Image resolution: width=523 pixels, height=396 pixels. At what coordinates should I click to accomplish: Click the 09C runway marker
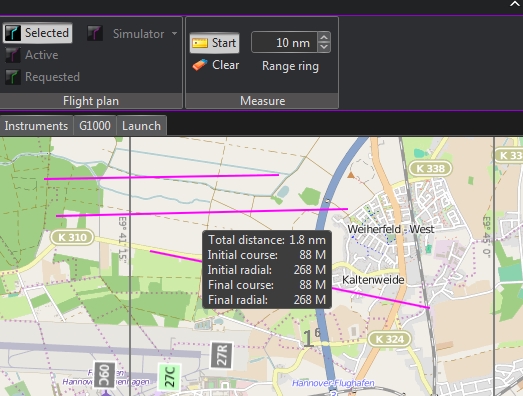104,375
